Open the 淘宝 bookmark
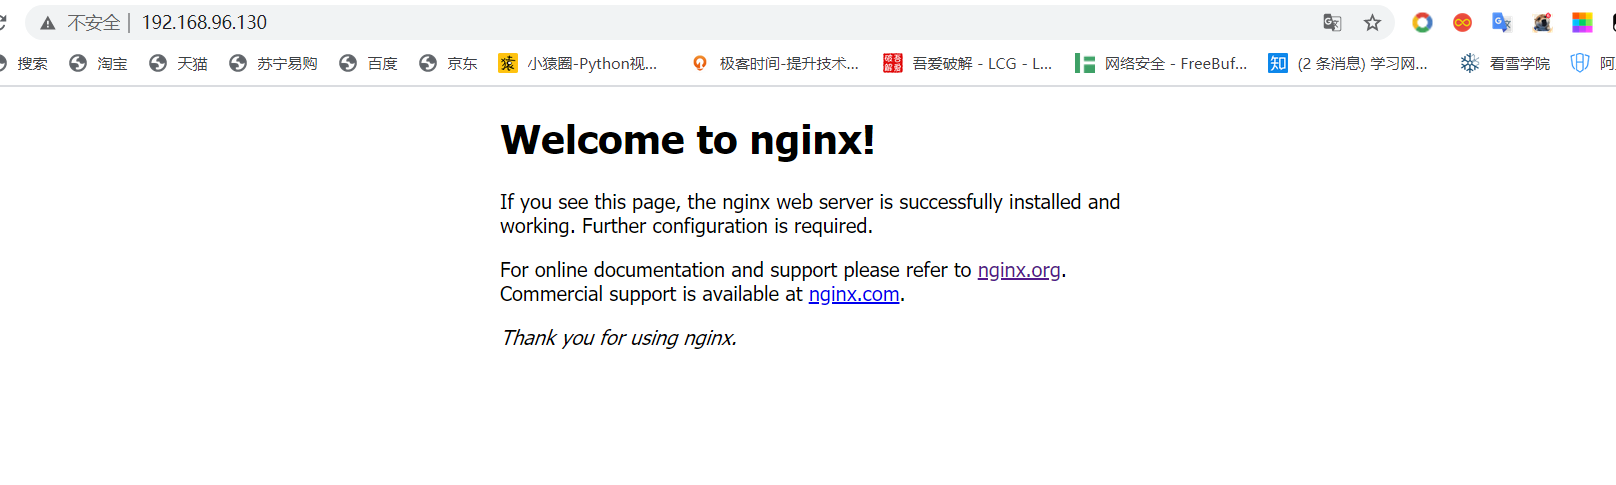The image size is (1616, 485). click(98, 63)
